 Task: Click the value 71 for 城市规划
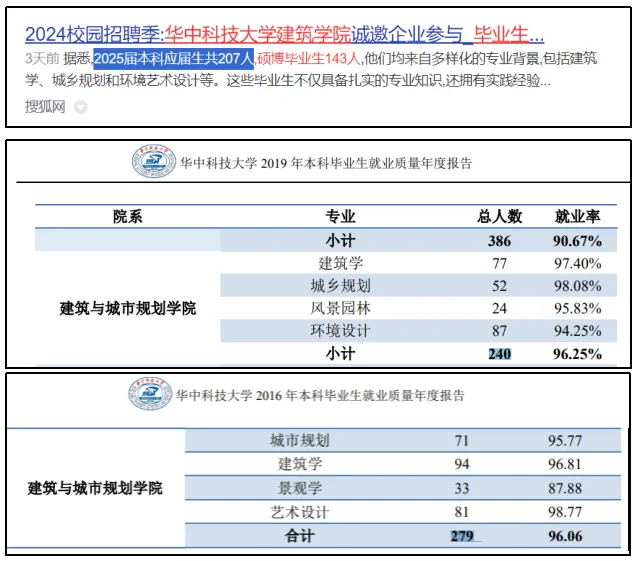[462, 441]
